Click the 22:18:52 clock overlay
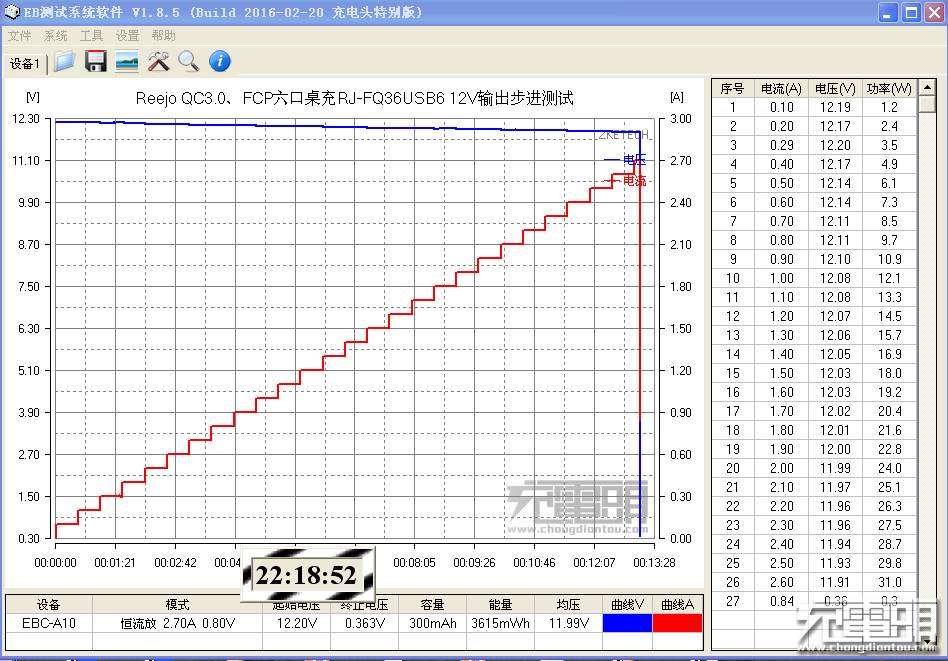 (x=307, y=575)
